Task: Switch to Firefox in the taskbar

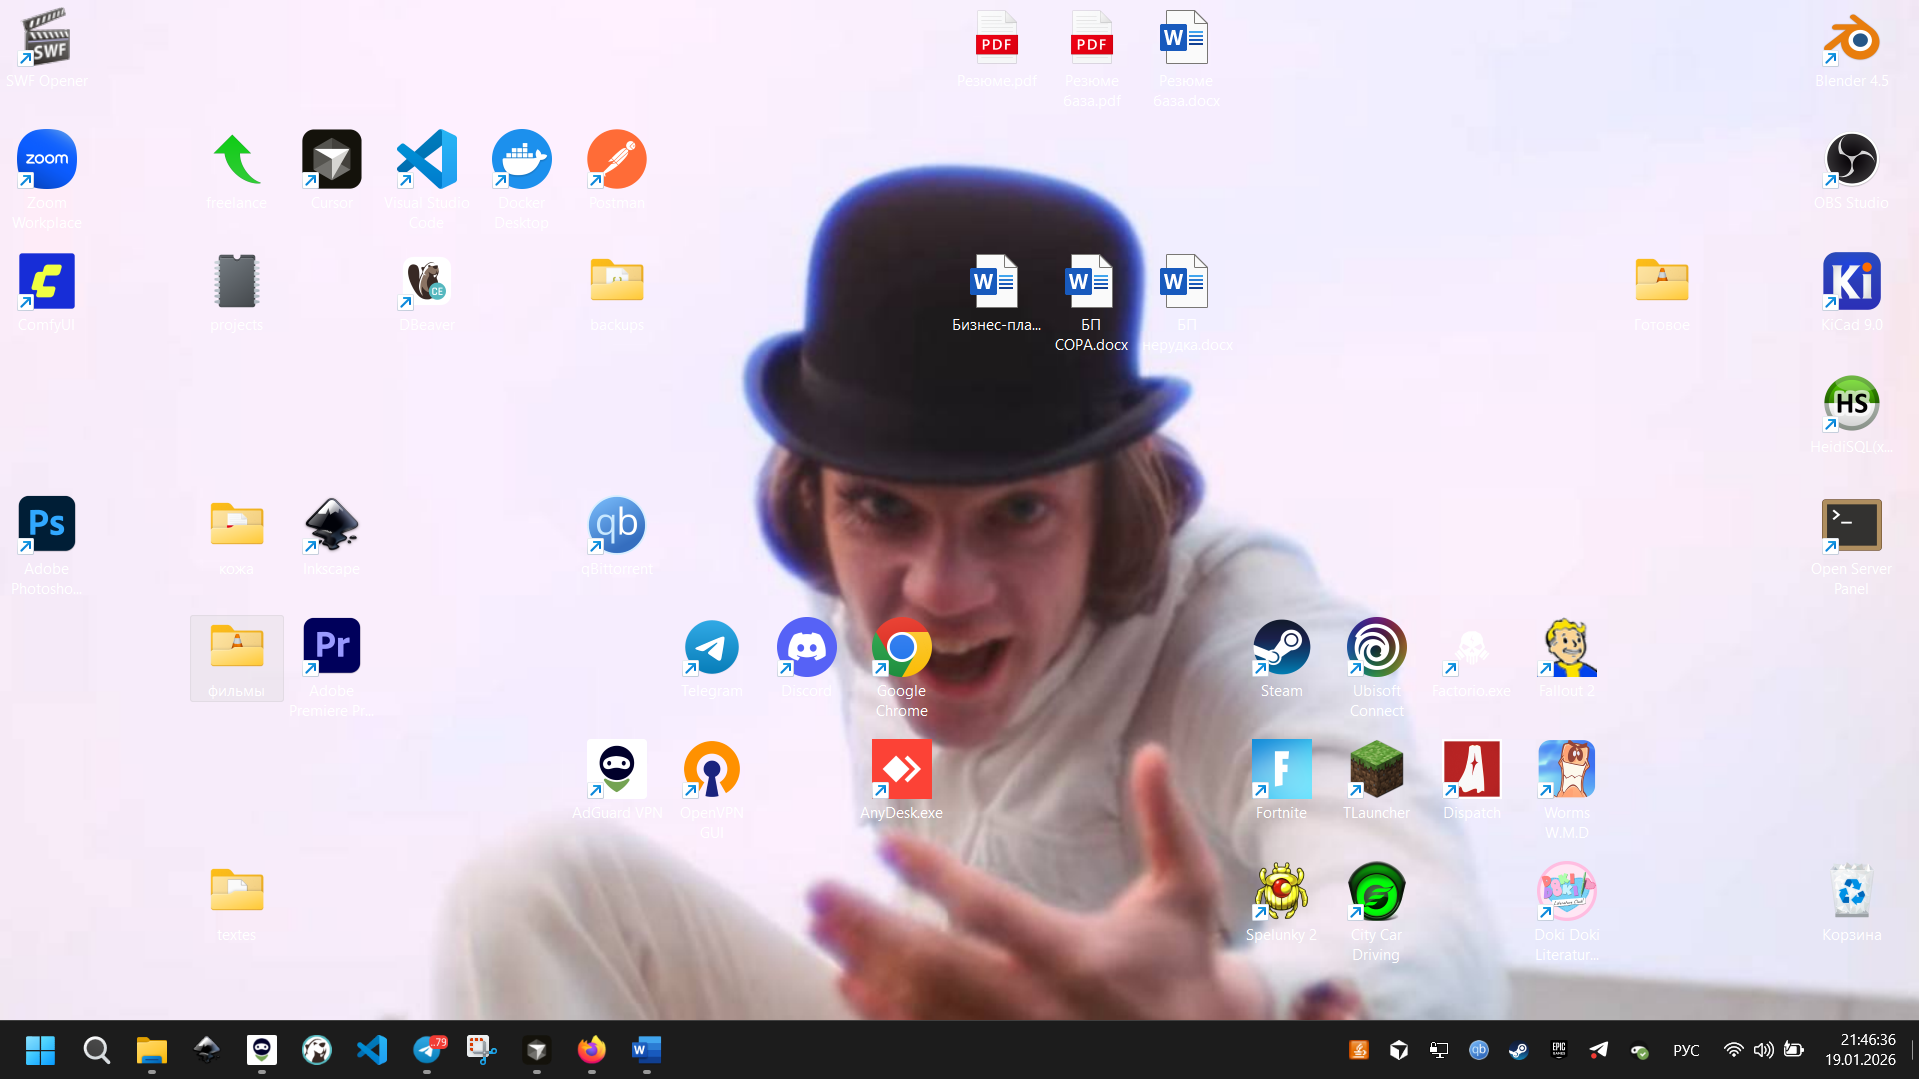Action: [x=591, y=1050]
